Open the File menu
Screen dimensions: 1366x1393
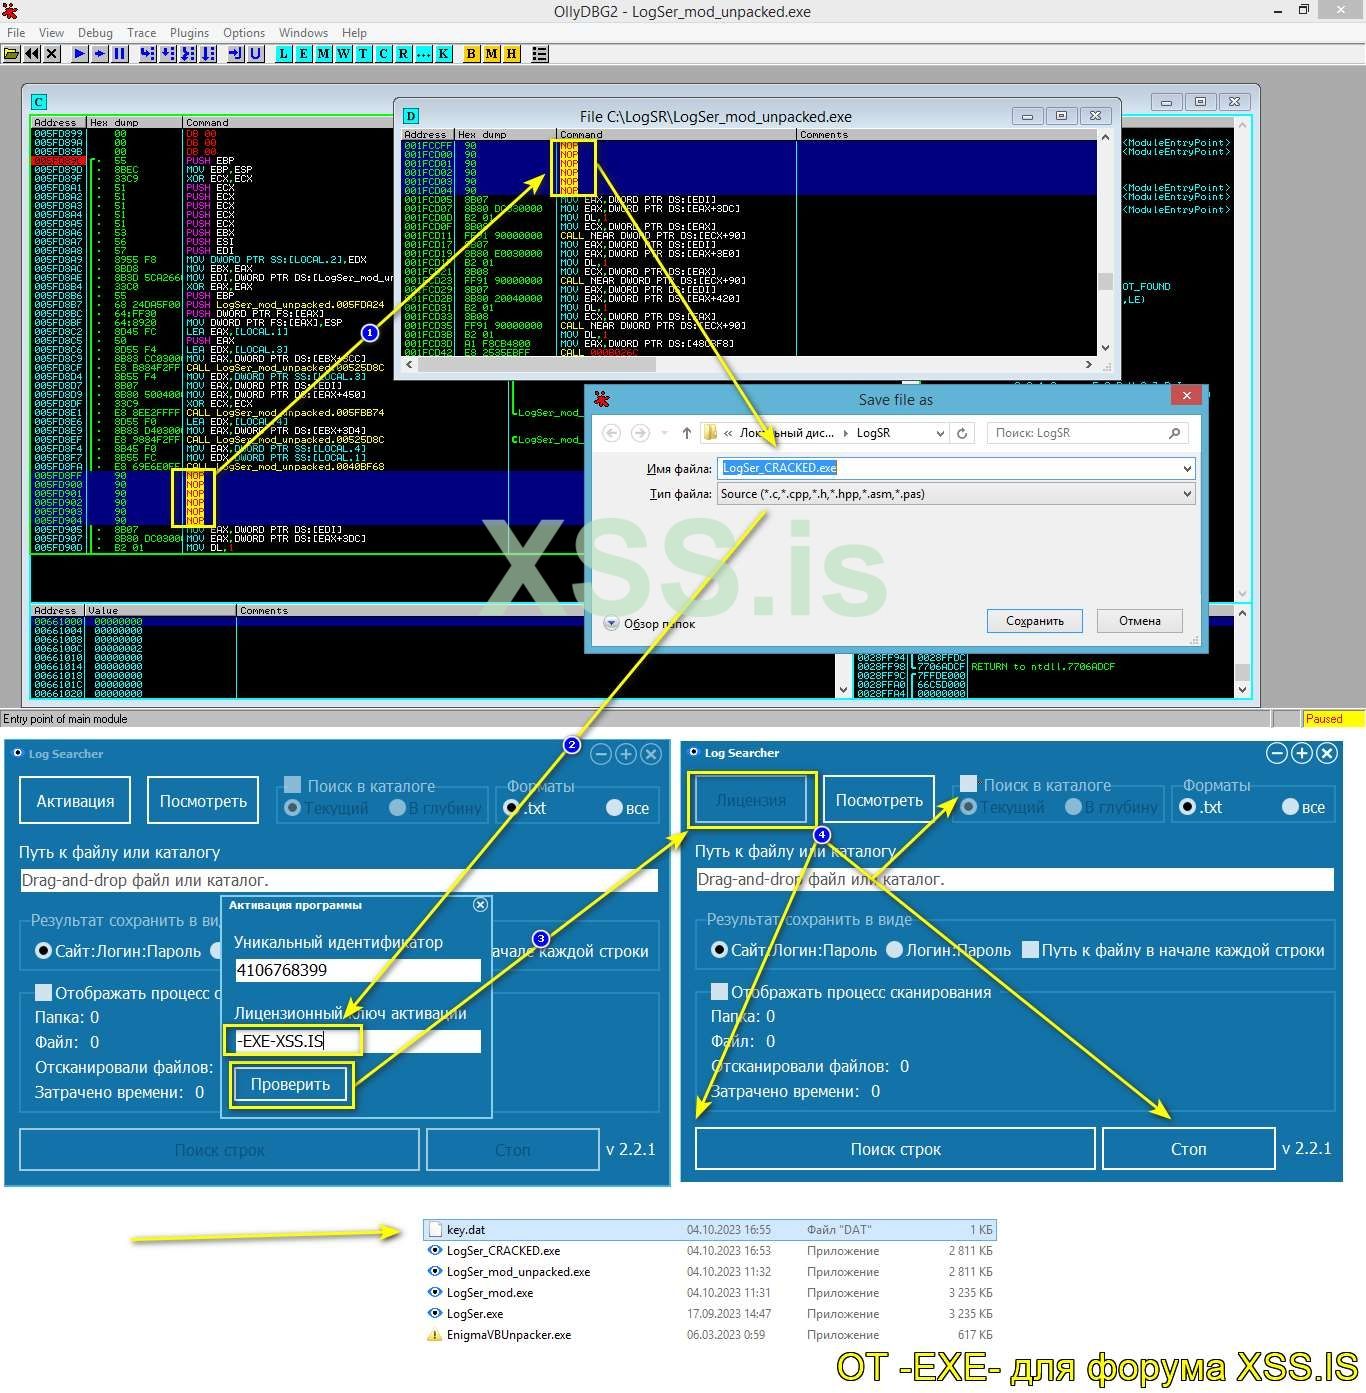(16, 33)
